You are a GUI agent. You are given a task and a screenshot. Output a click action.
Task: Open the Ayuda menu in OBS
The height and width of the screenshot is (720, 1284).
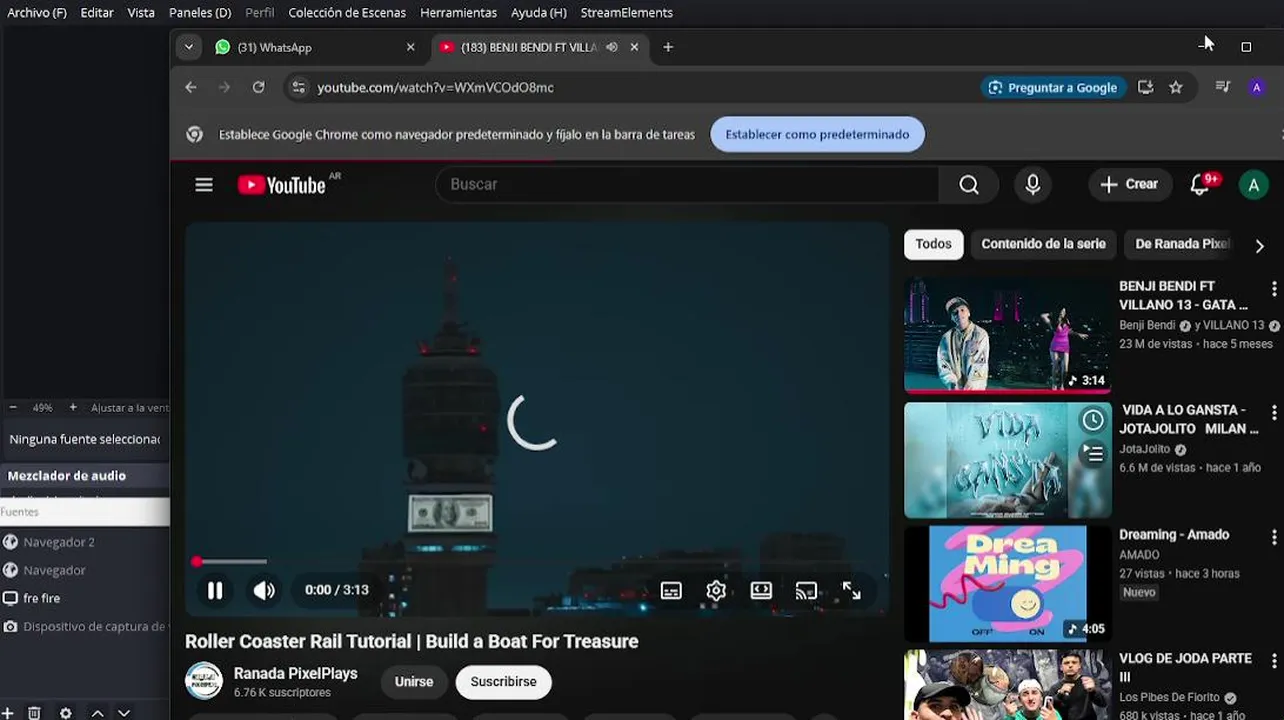[538, 13]
